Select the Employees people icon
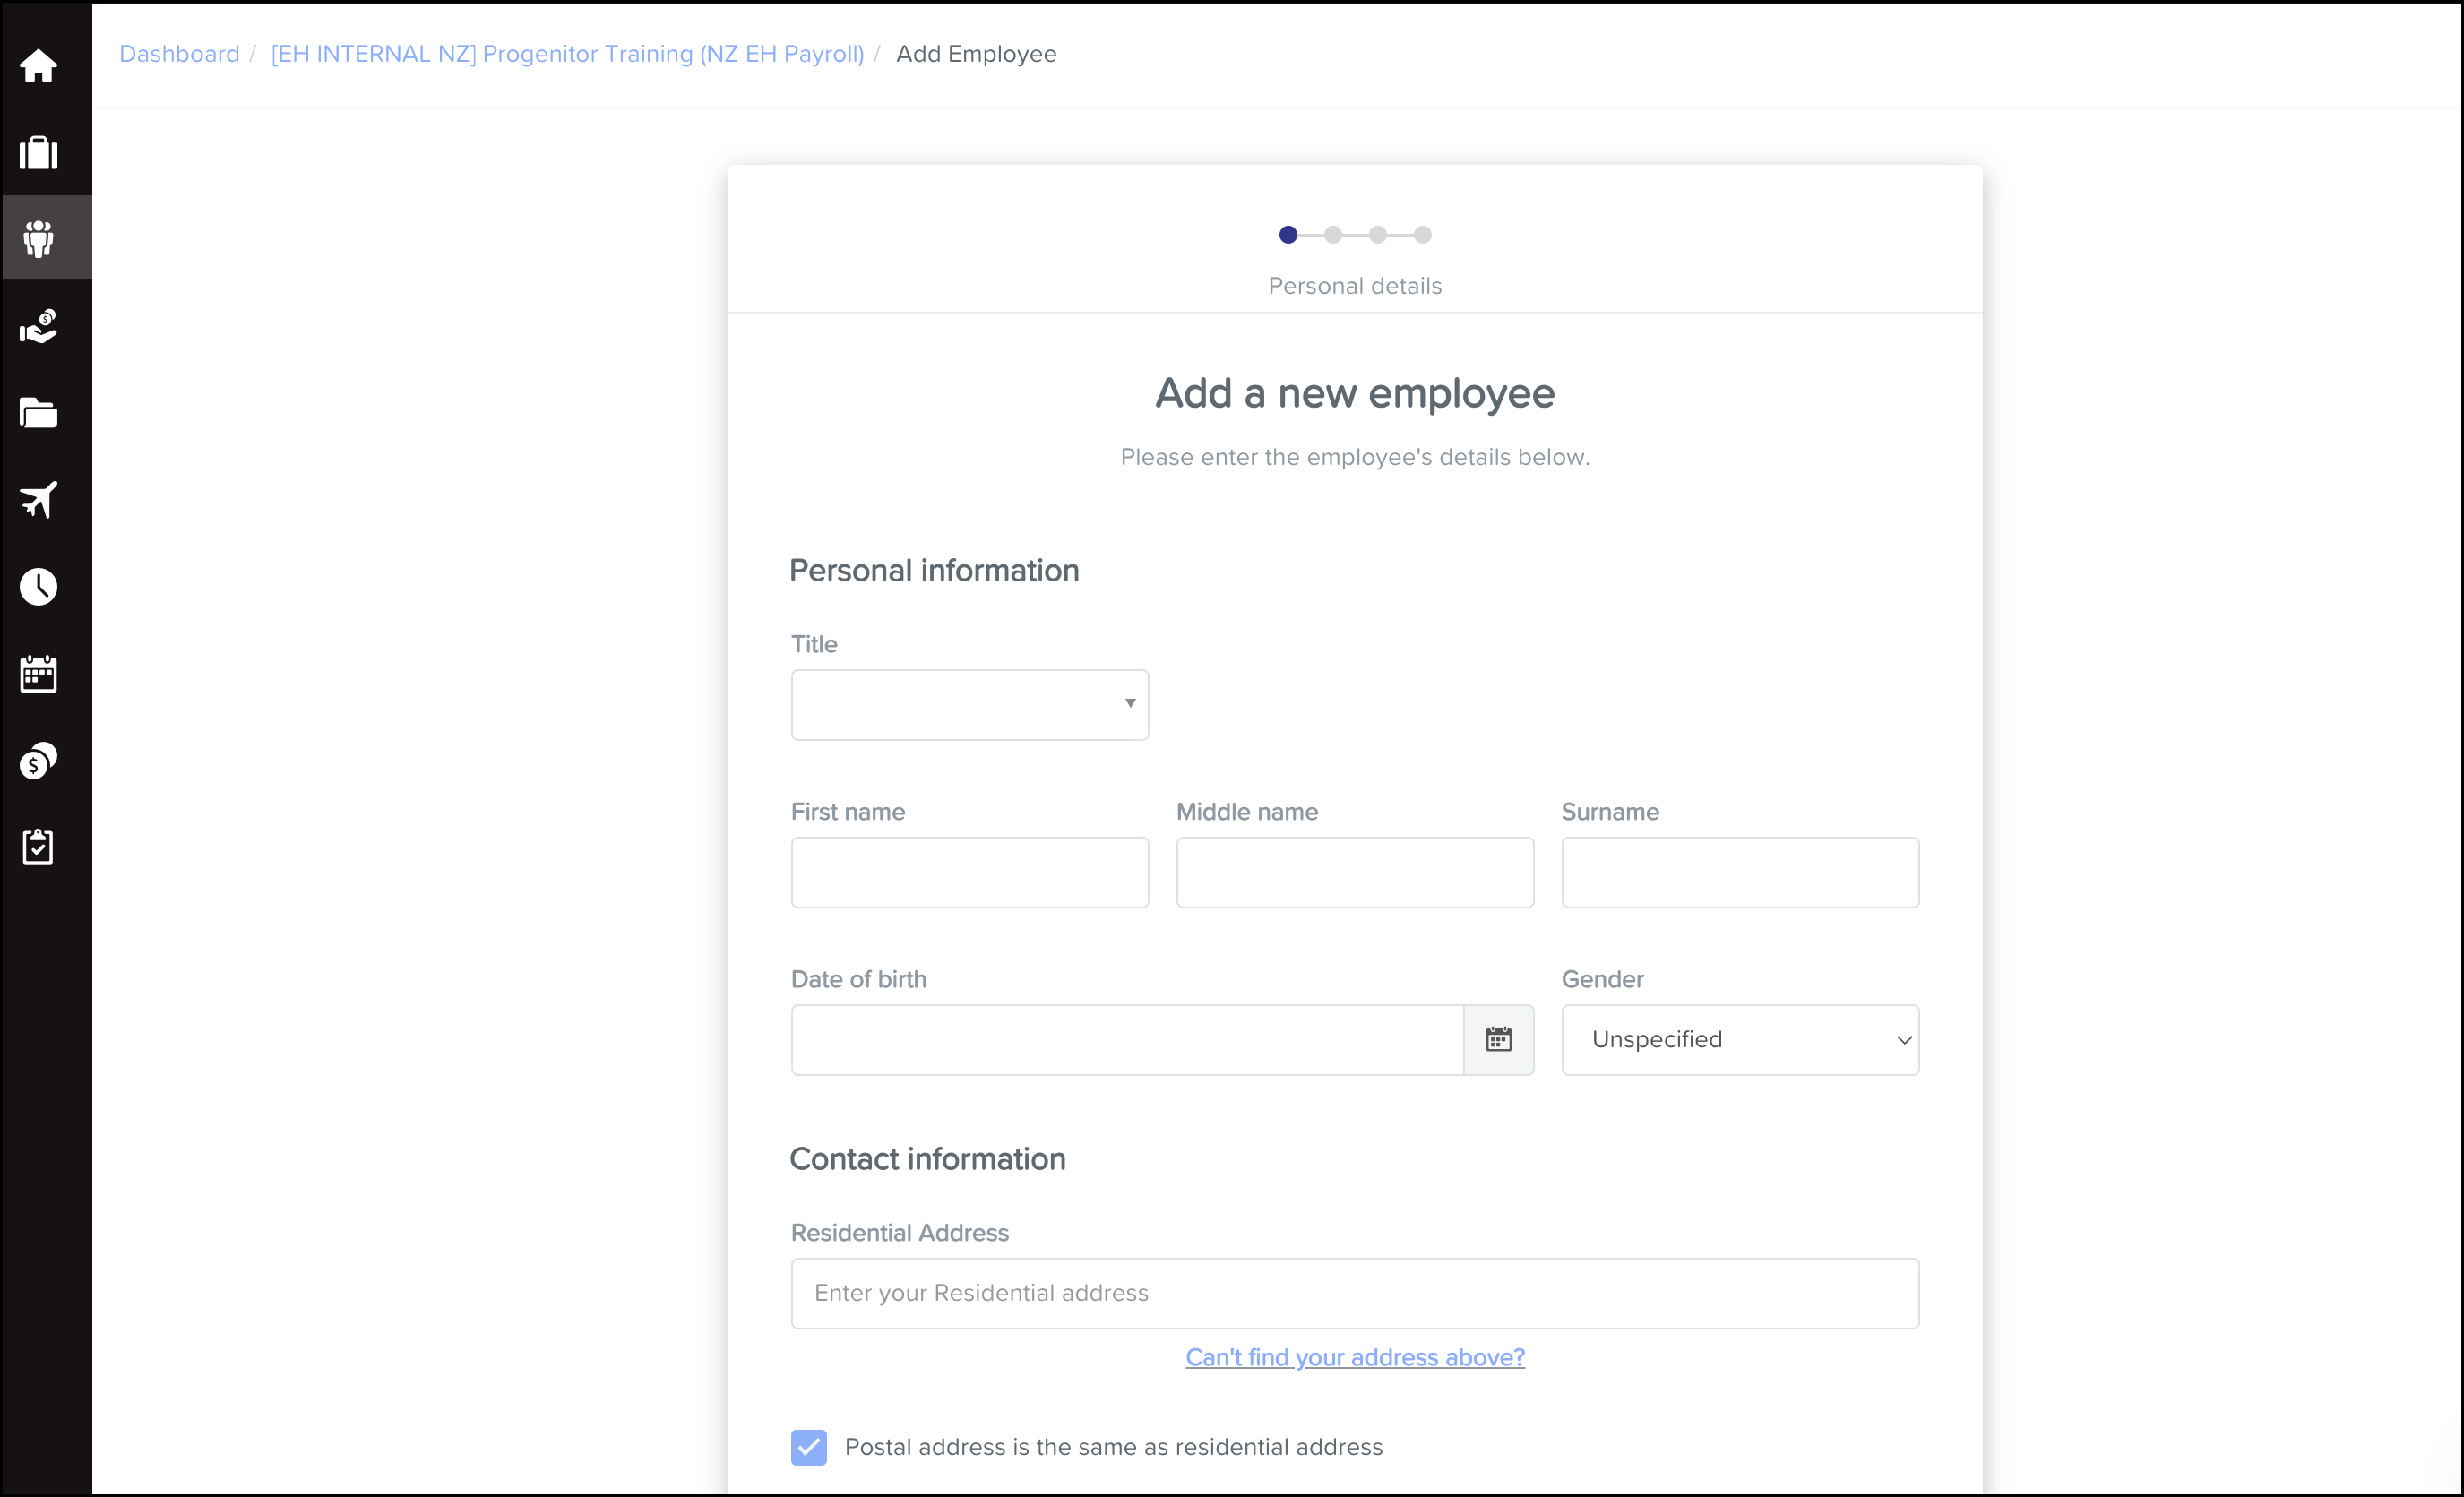Viewport: 2464px width, 1497px height. point(38,239)
